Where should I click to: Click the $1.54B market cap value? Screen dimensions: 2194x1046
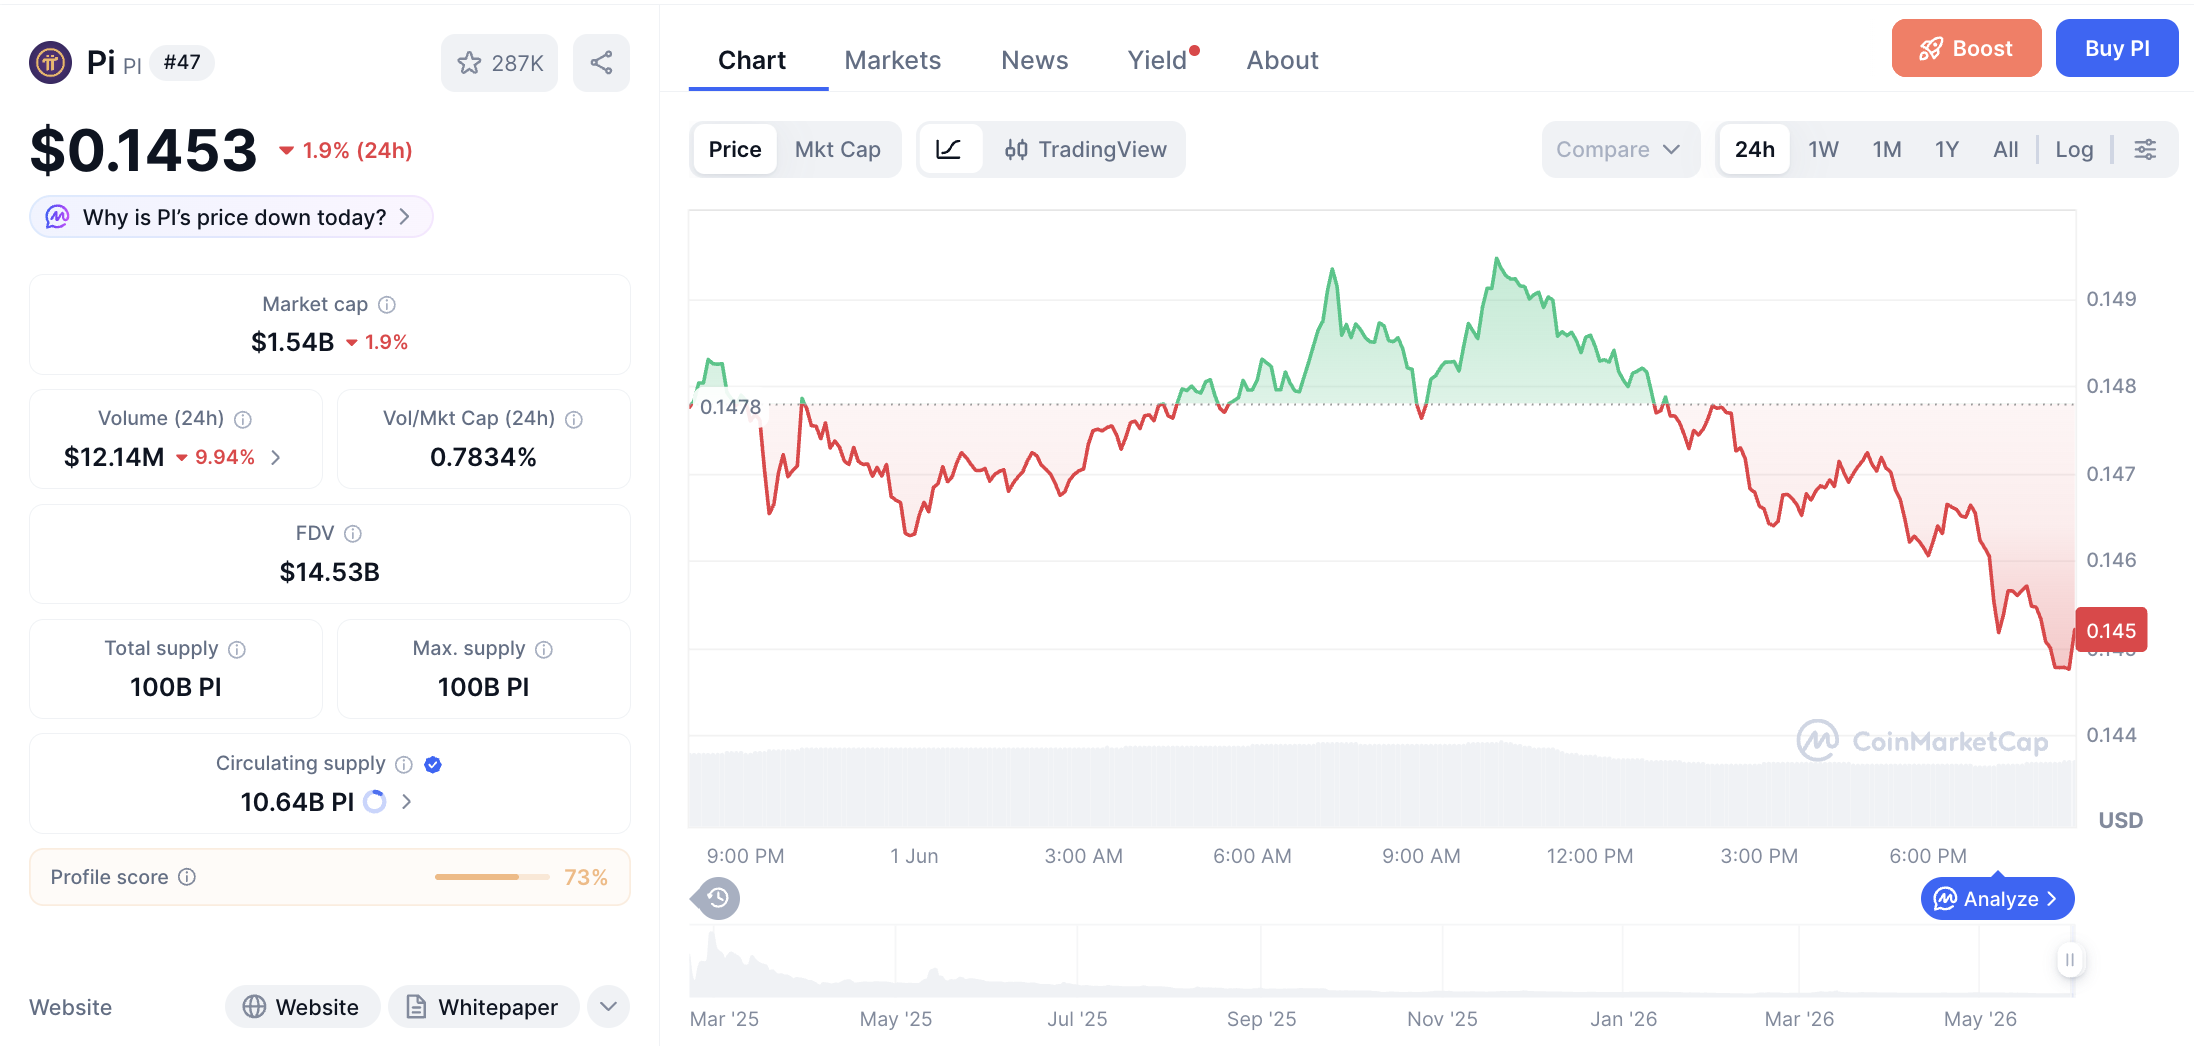(x=292, y=342)
